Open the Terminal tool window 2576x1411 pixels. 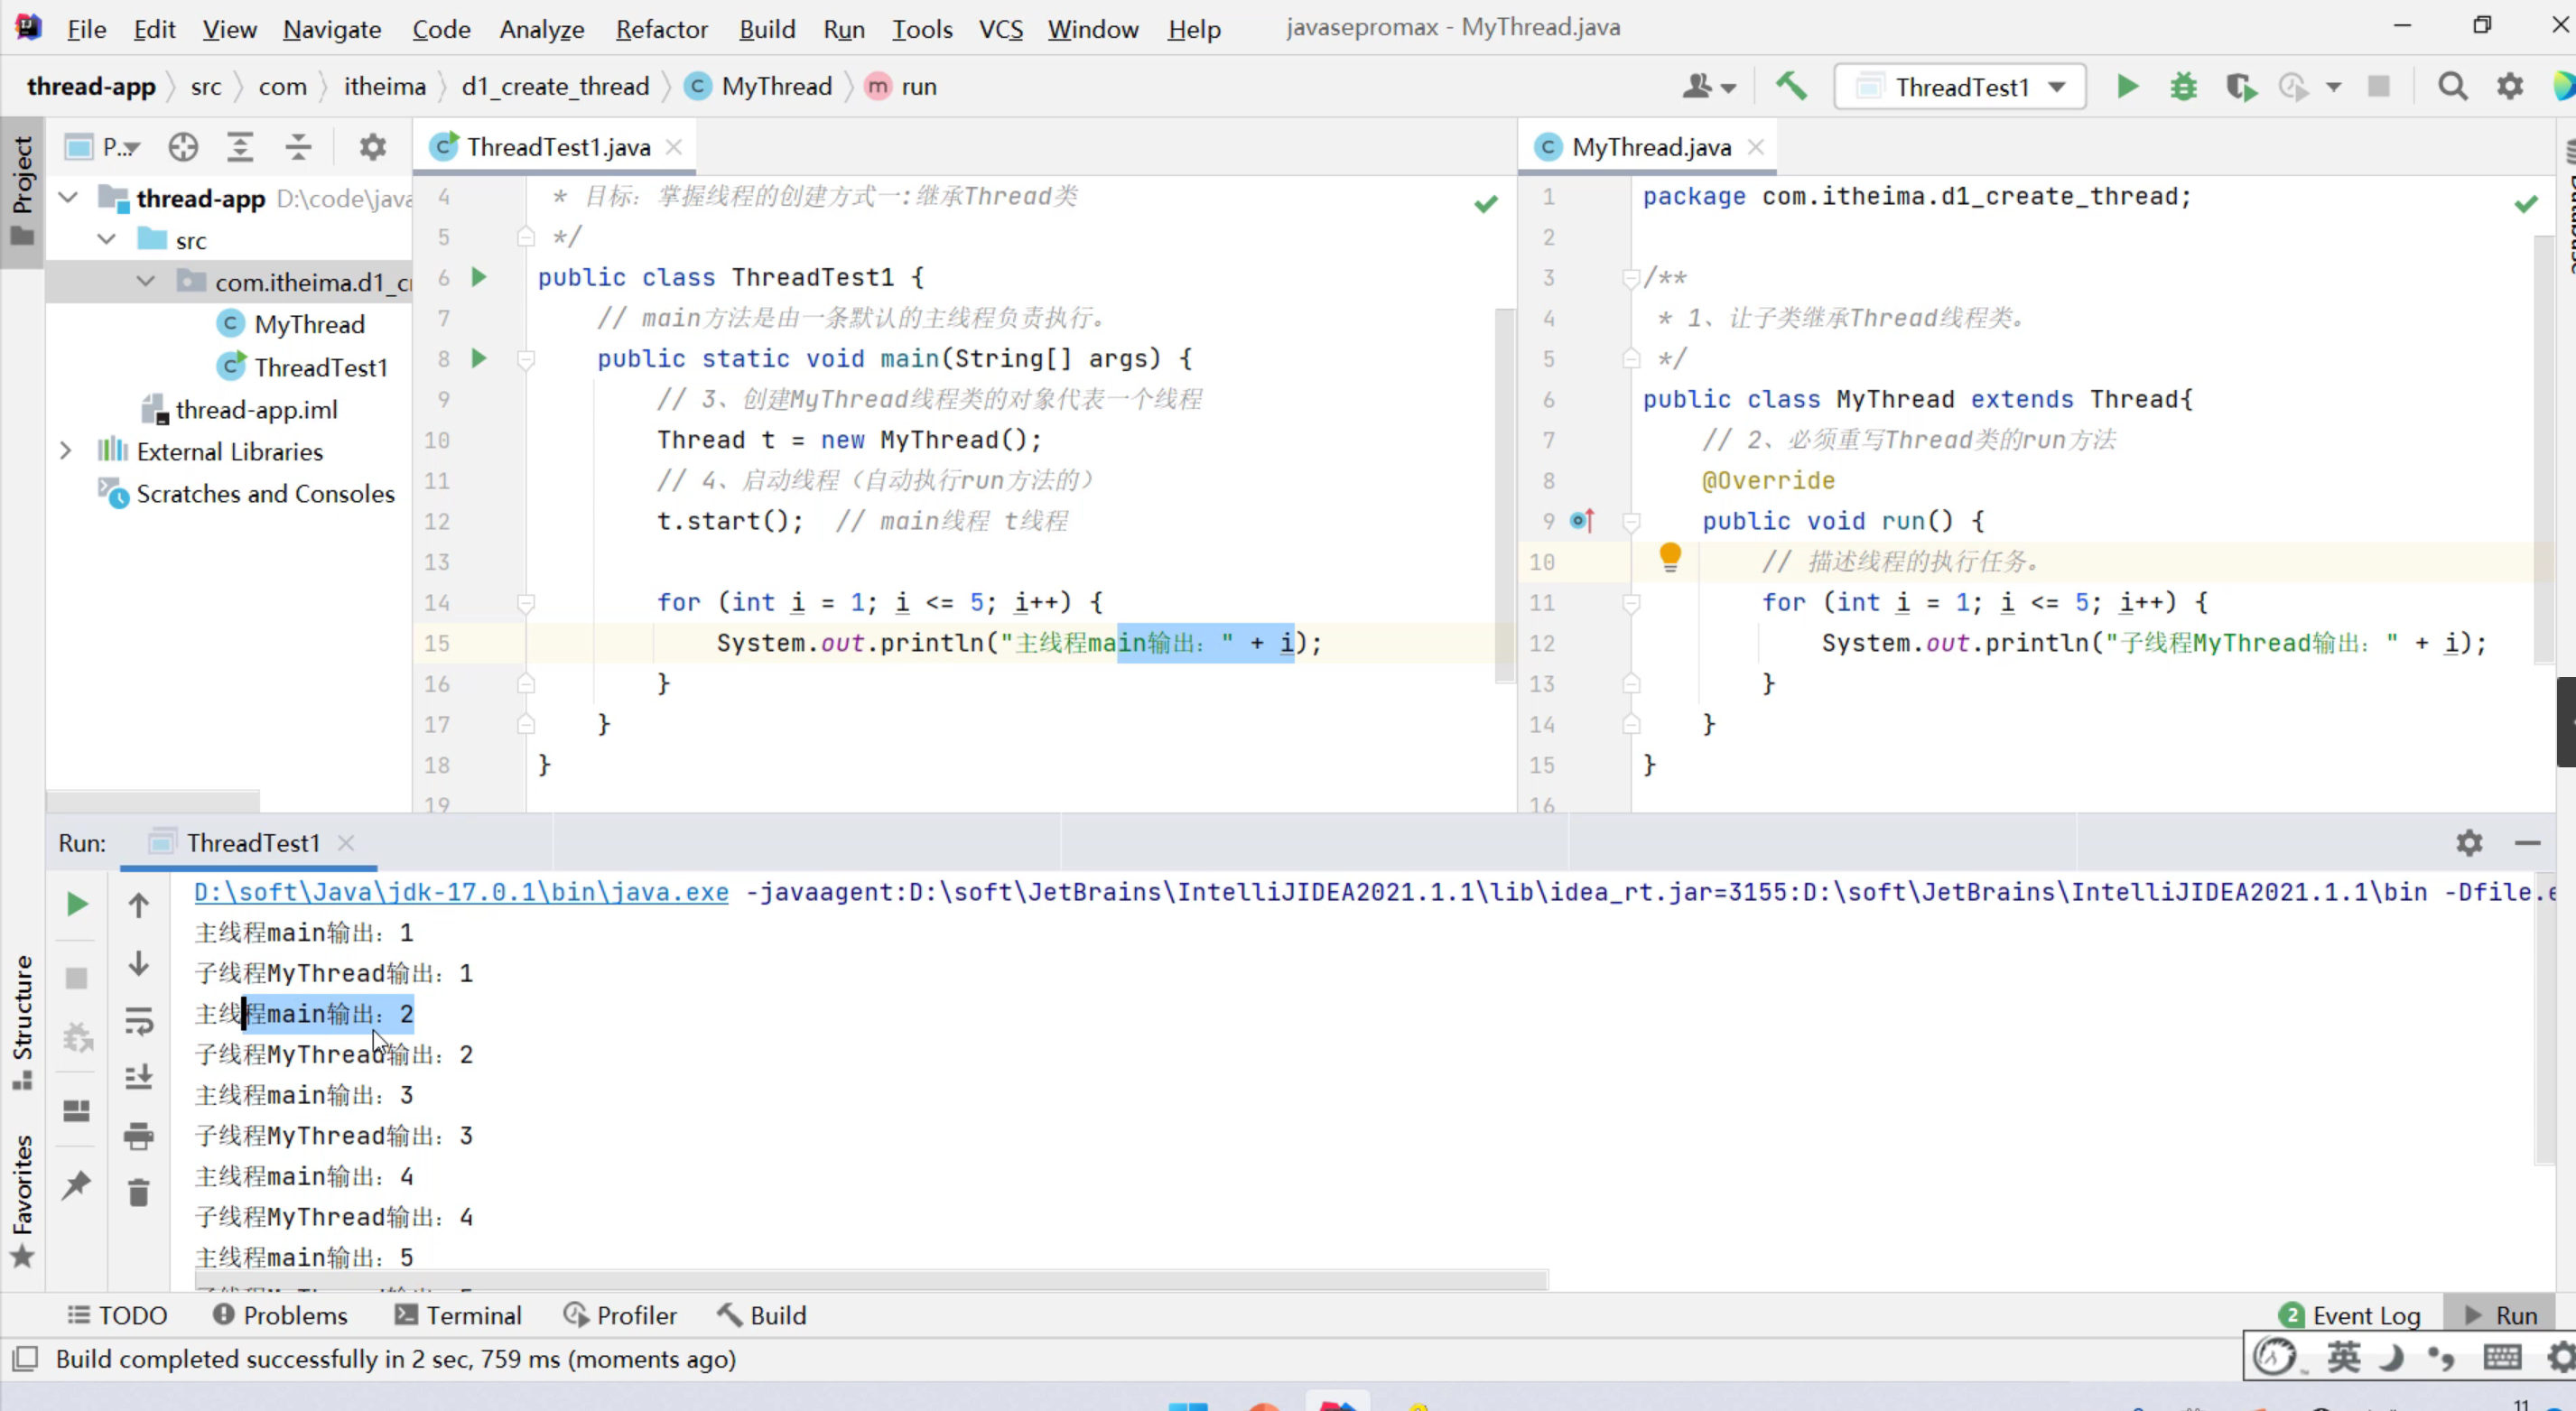pos(458,1315)
